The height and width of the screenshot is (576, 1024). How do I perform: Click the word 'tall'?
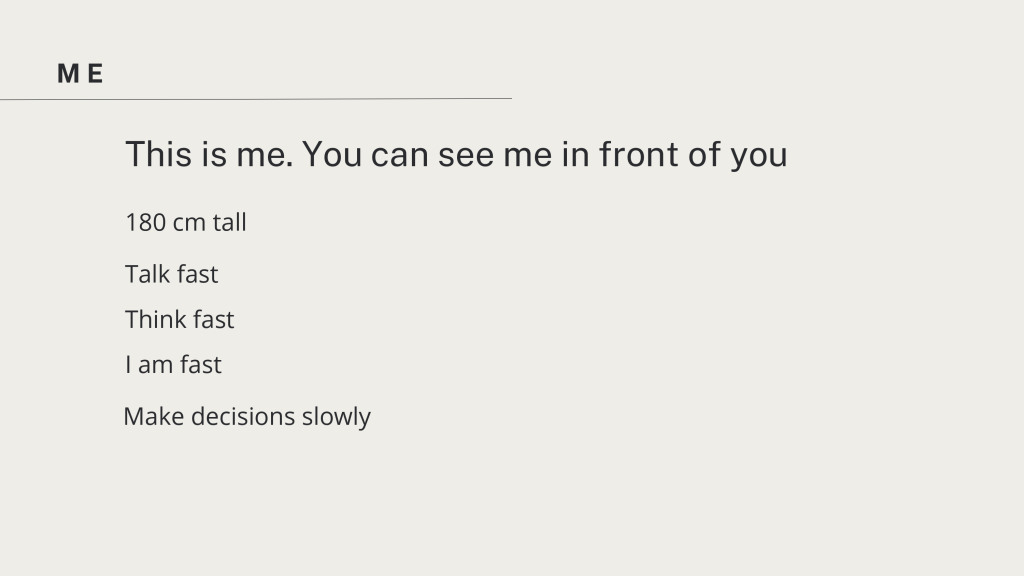pyautogui.click(x=229, y=223)
